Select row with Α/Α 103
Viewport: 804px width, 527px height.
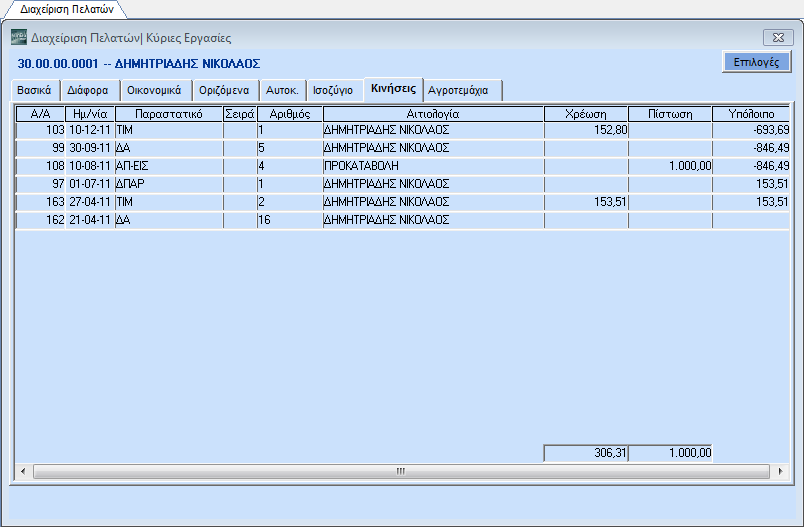[403, 130]
